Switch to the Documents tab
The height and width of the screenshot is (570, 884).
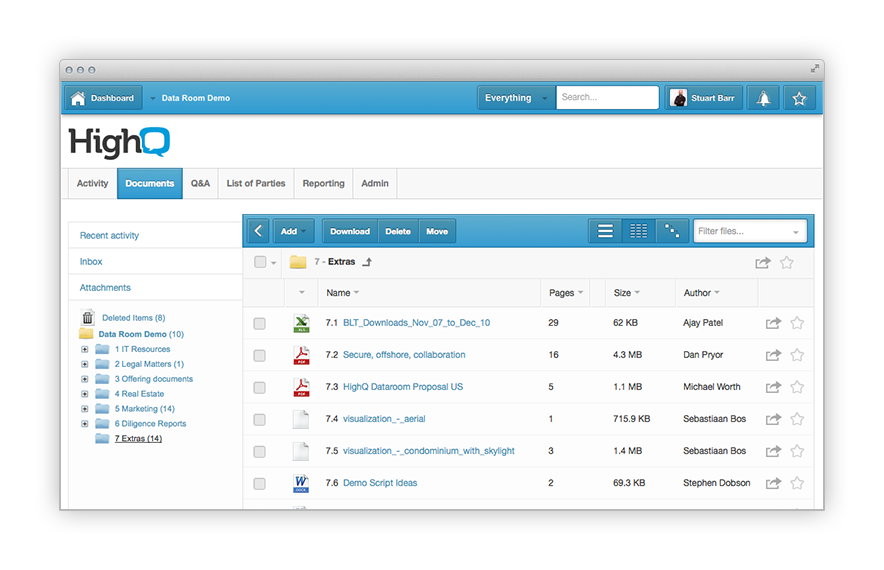[x=150, y=183]
